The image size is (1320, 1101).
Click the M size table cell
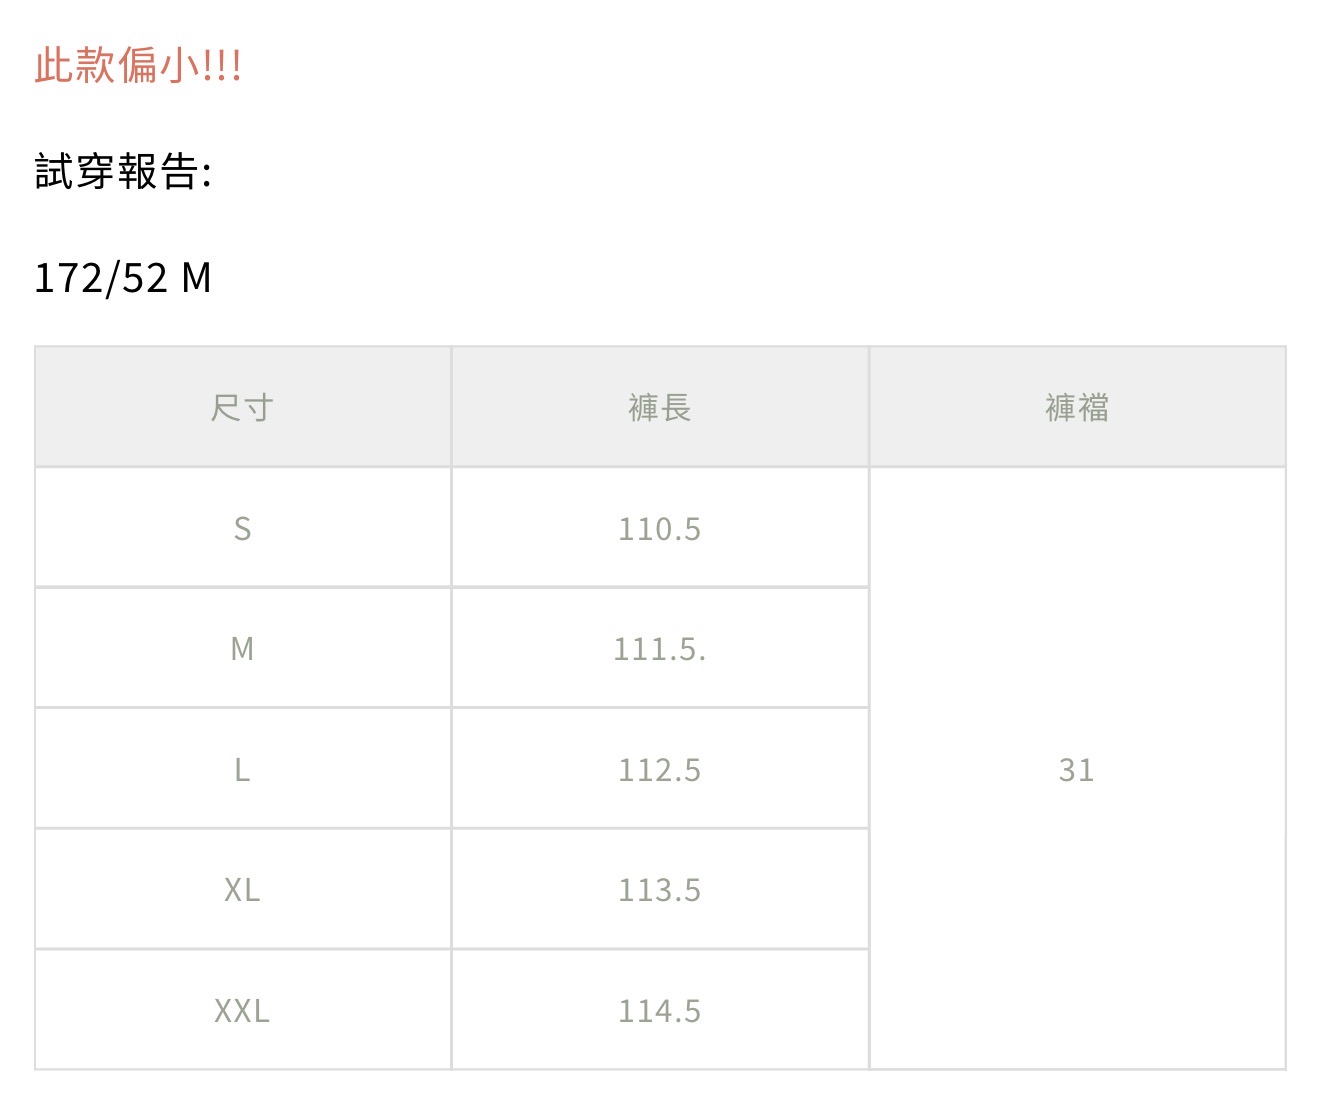(242, 649)
